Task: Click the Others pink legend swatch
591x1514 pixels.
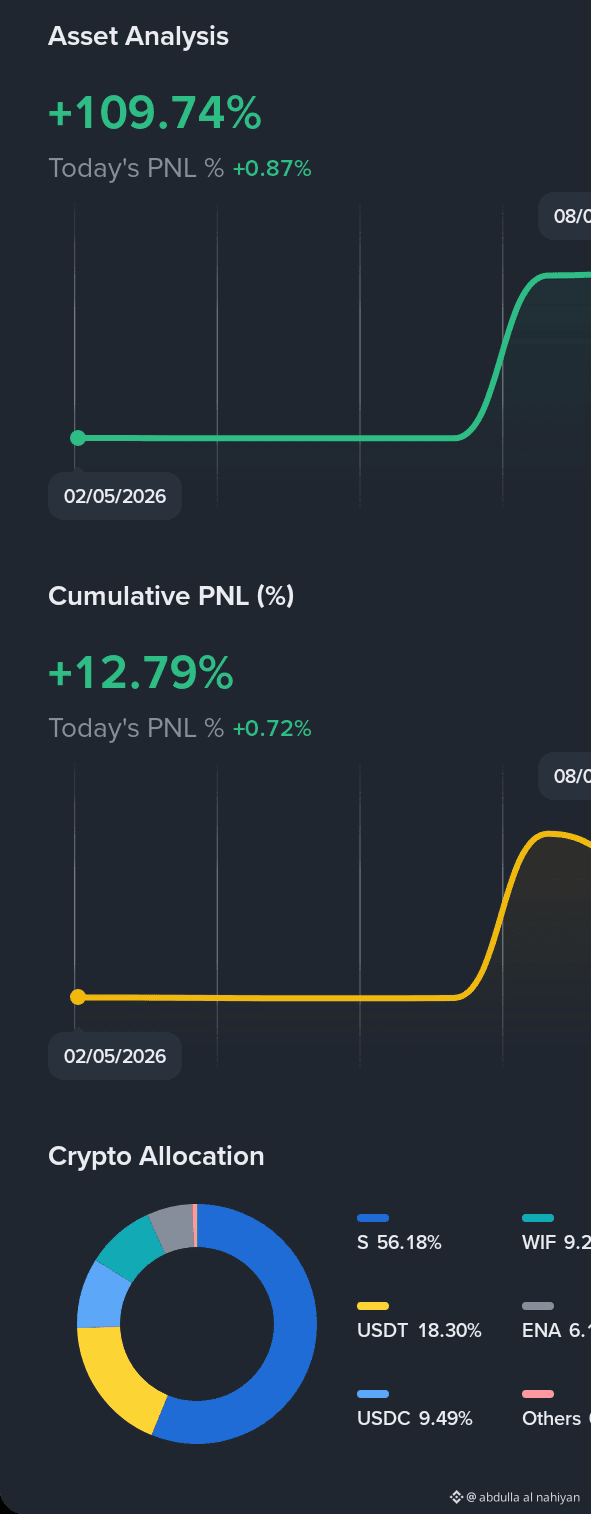Action: [538, 1394]
